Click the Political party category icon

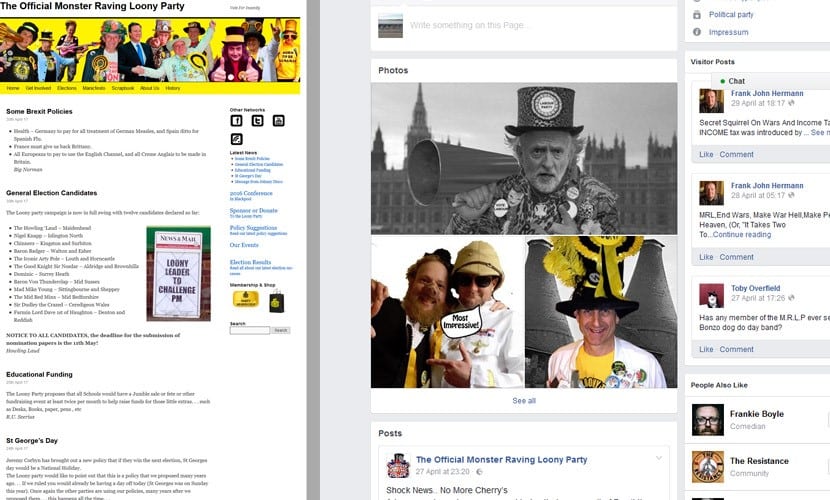pos(697,15)
